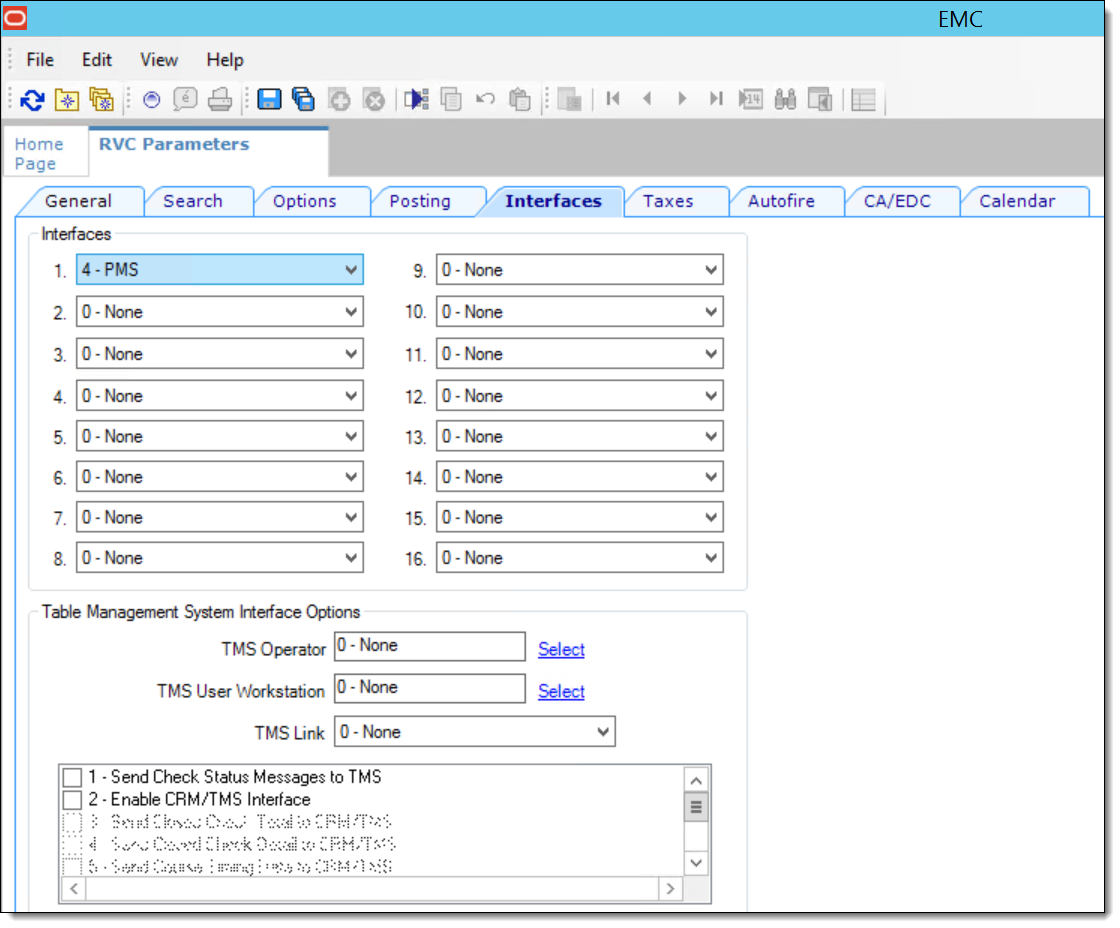Switch to the General tab
Screen dimensions: 1120x928
tap(79, 201)
